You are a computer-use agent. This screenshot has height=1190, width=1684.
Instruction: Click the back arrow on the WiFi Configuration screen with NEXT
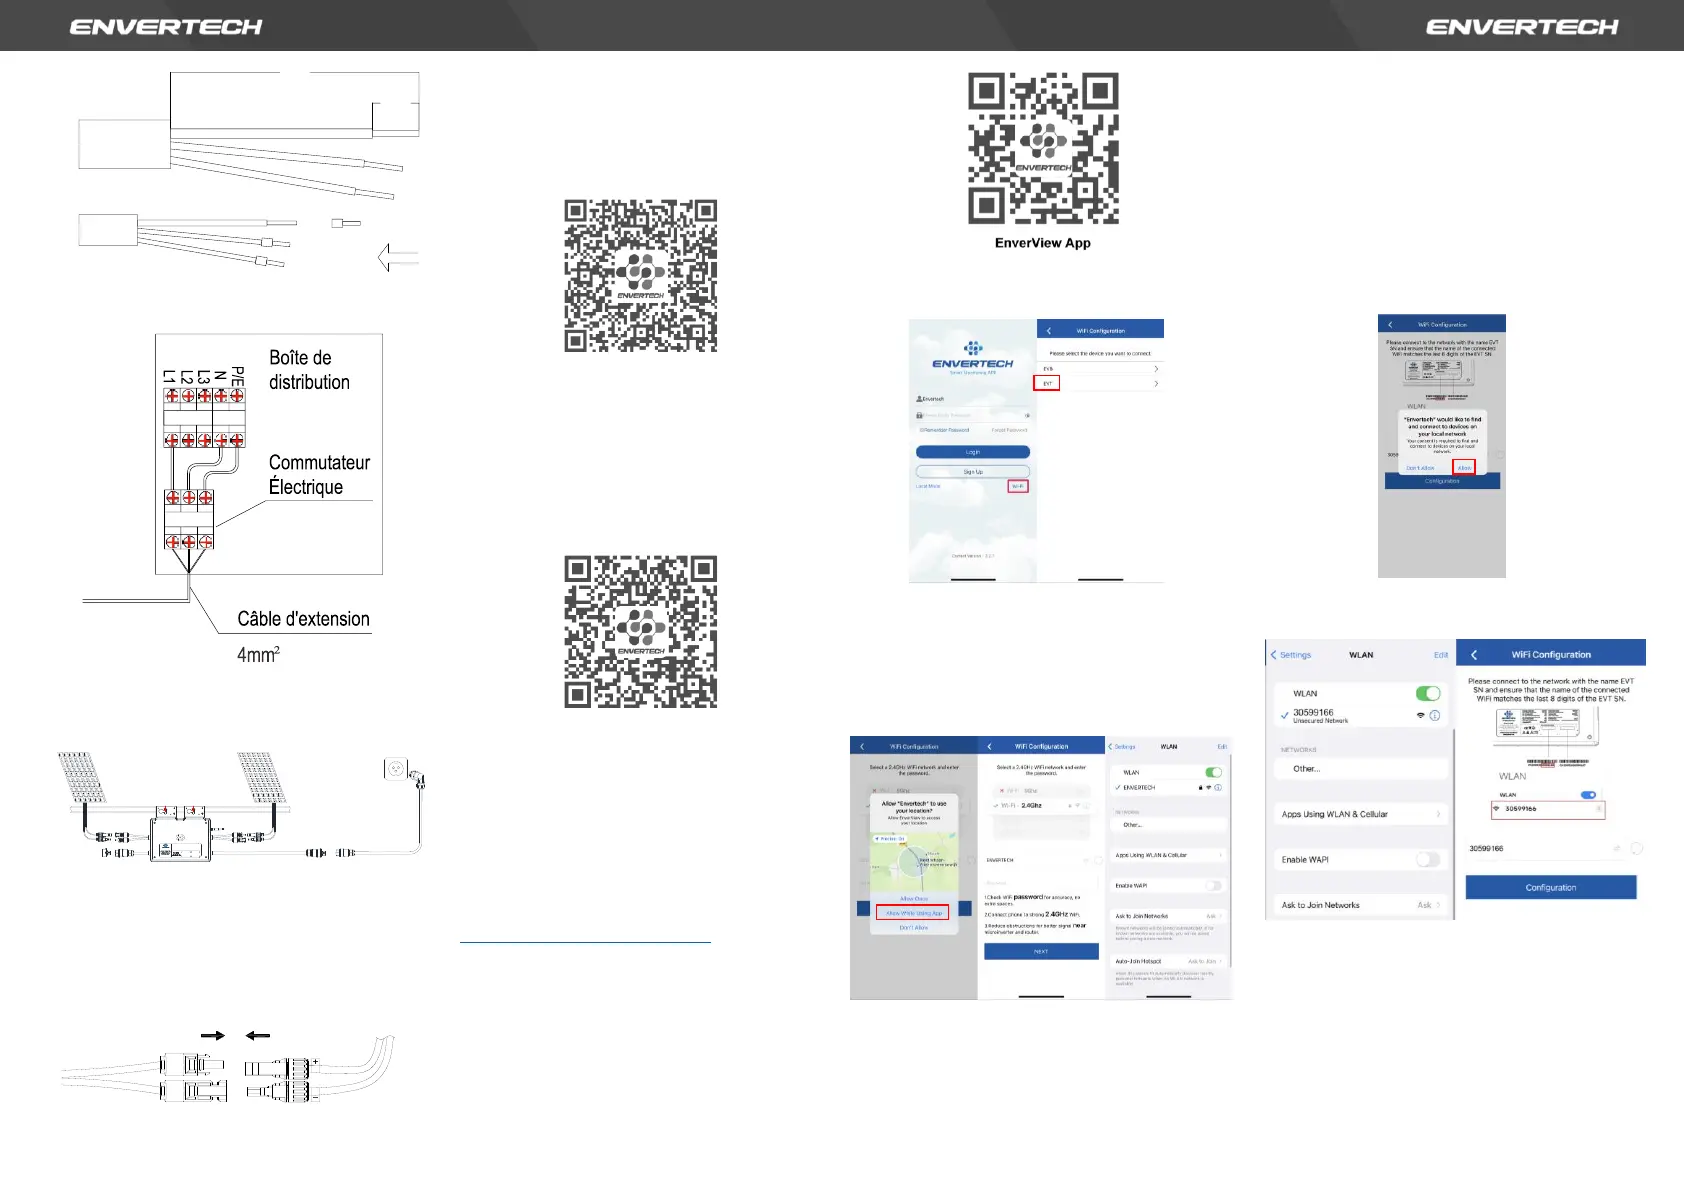tap(989, 746)
